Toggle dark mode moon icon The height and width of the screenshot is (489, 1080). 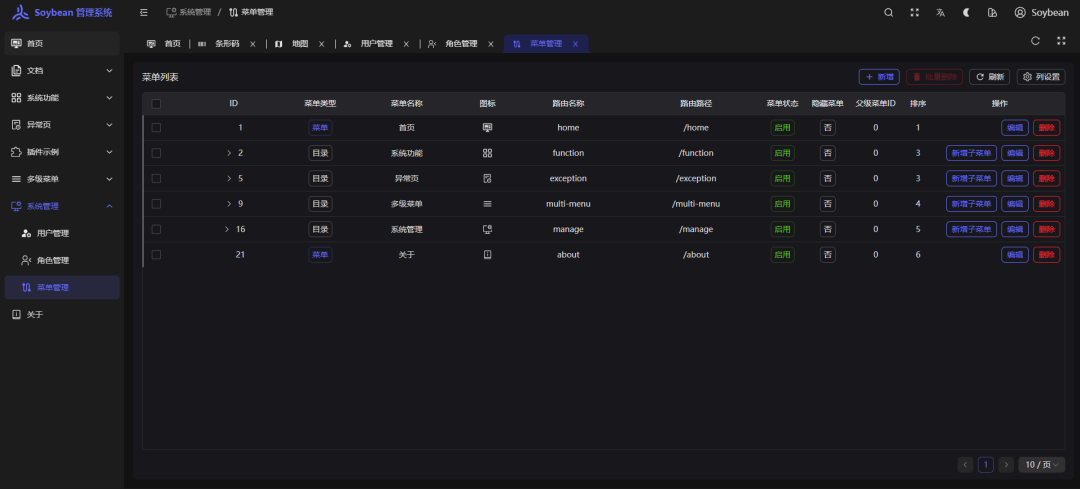point(966,13)
